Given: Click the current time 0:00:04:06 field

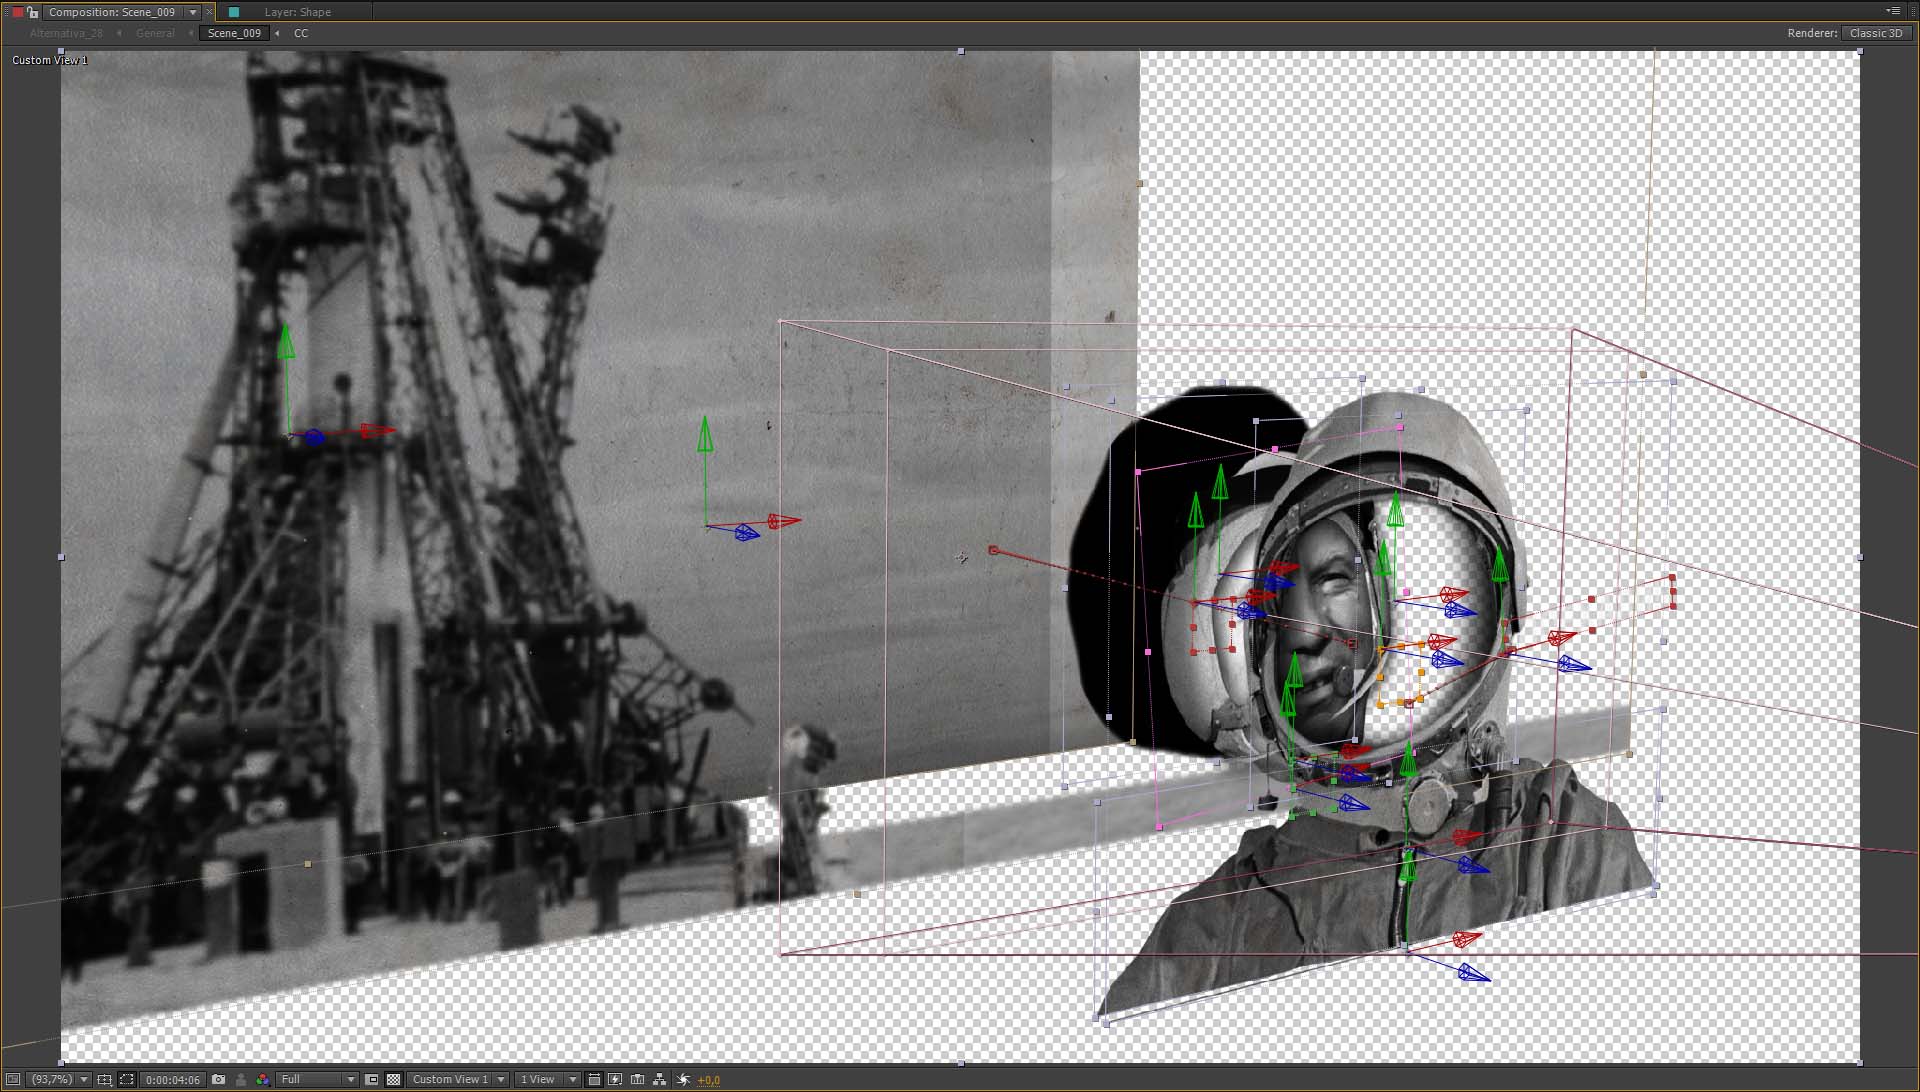Looking at the screenshot, I should click(x=172, y=1079).
